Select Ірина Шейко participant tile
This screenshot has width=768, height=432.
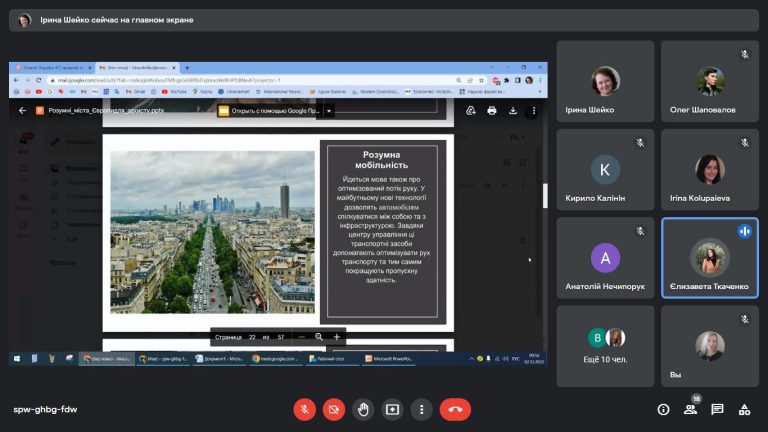(x=605, y=81)
